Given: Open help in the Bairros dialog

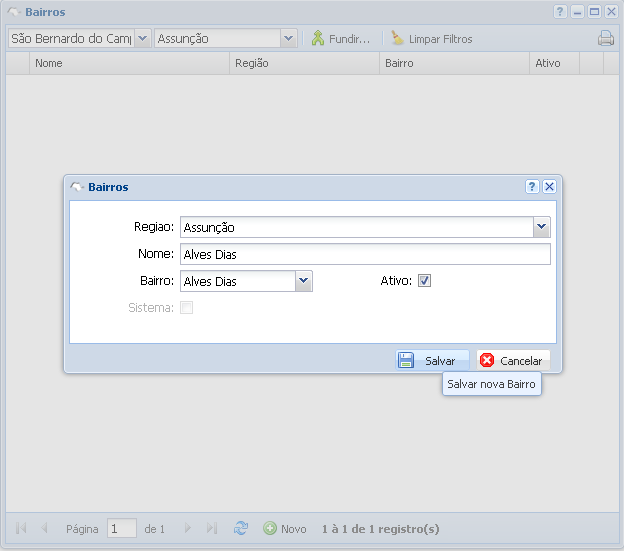Looking at the screenshot, I should (x=532, y=187).
